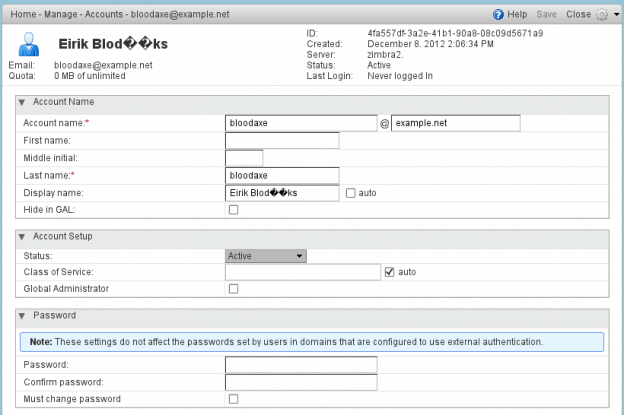Click the user account avatar icon

29,44
